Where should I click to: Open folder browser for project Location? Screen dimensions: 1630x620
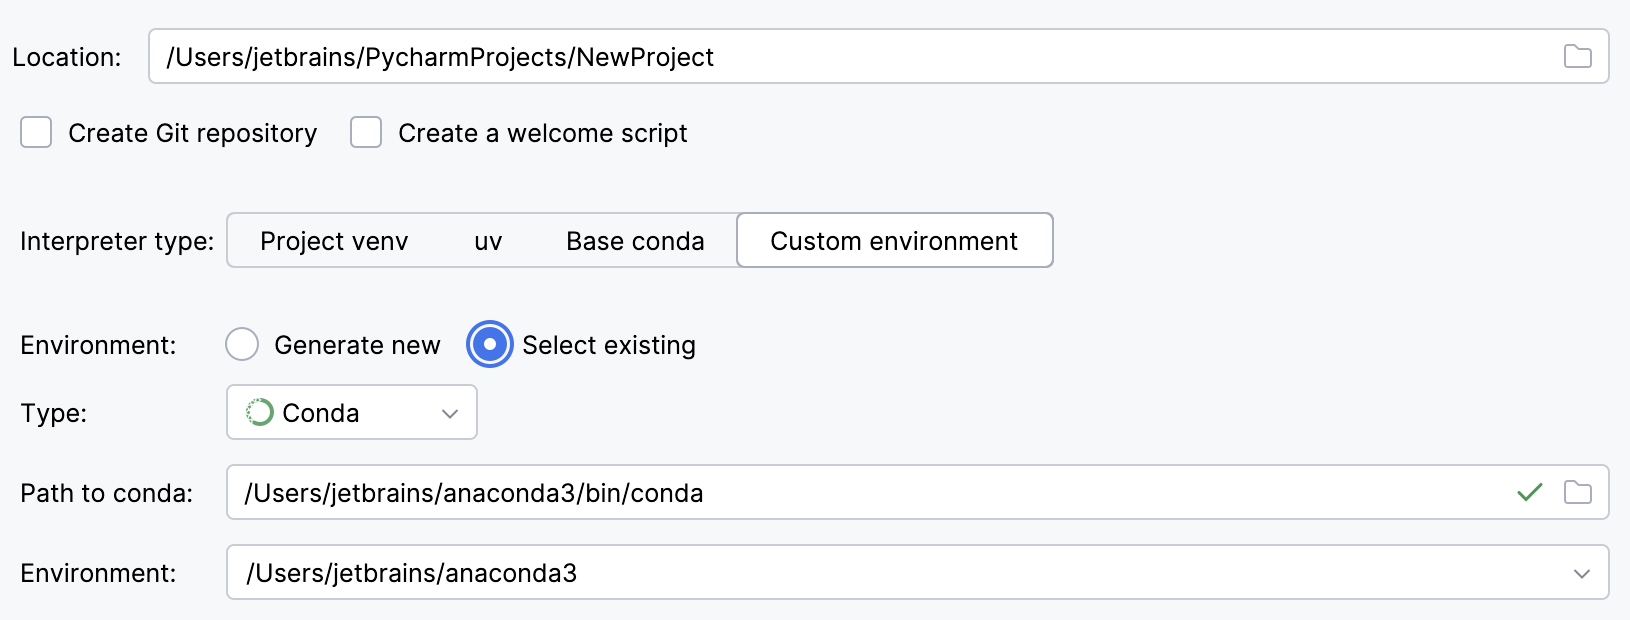tap(1578, 57)
